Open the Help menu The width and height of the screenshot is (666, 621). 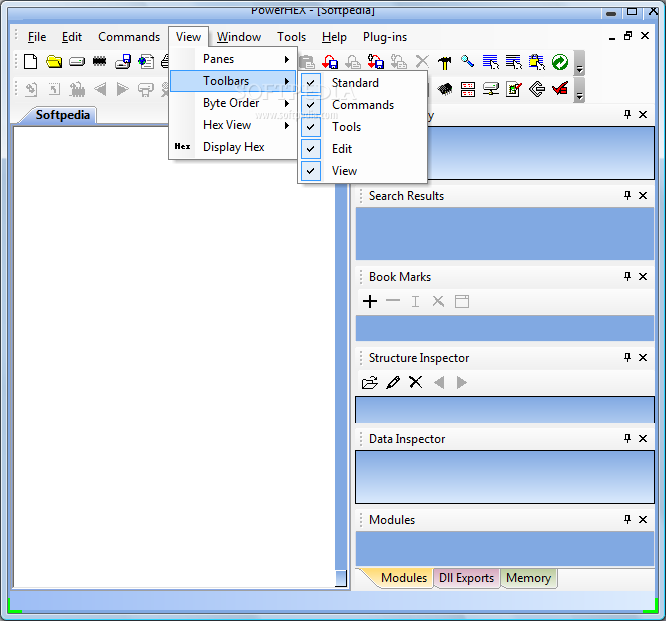point(334,37)
